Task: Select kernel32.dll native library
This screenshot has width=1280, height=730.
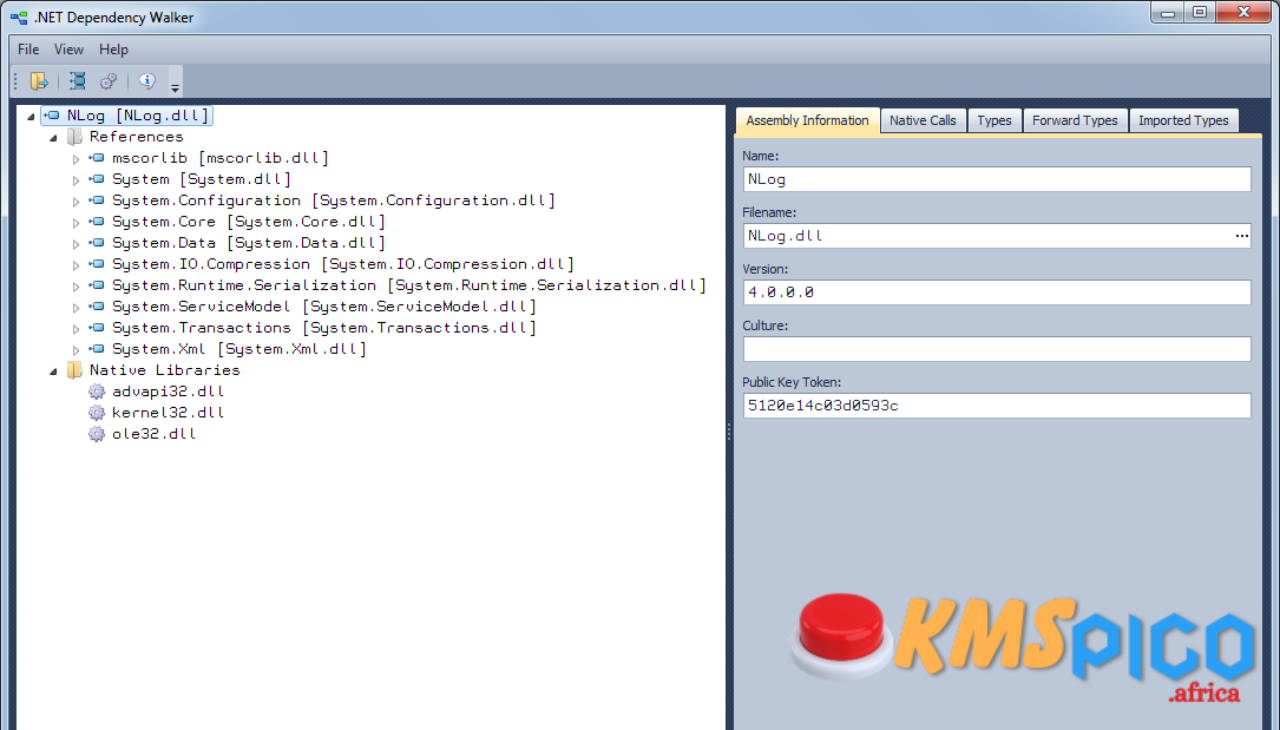Action: (x=168, y=413)
